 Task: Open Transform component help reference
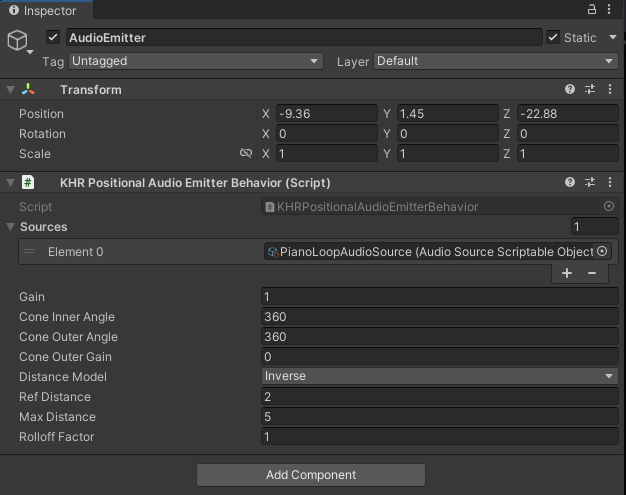pos(570,90)
